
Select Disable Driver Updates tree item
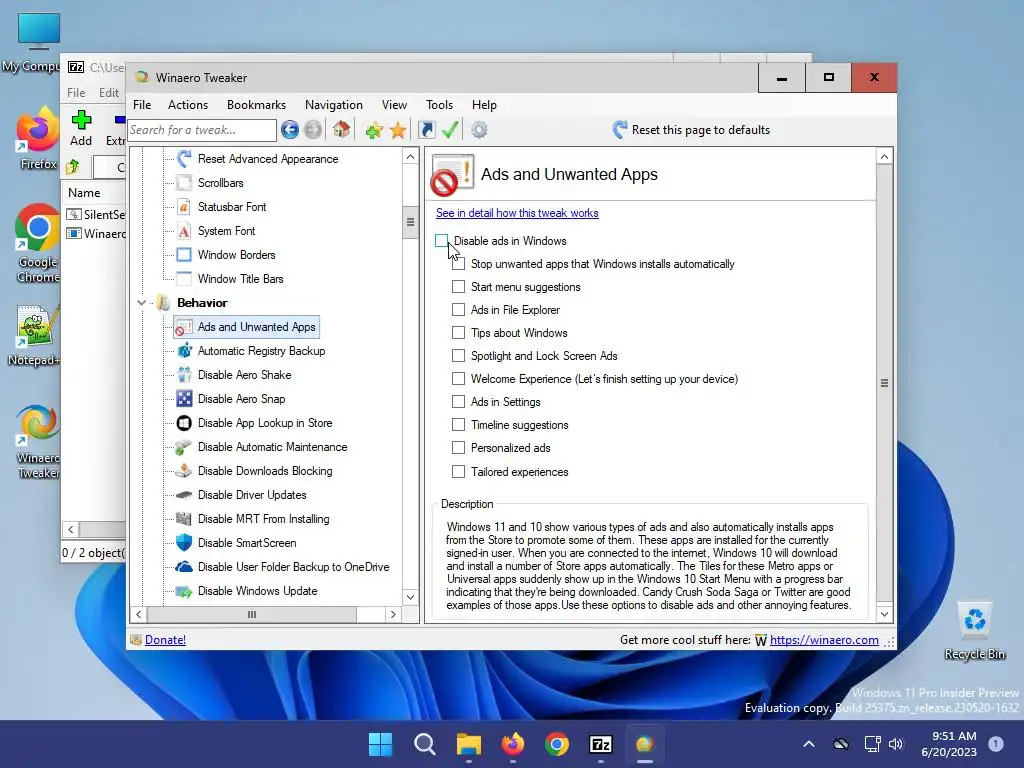click(252, 495)
